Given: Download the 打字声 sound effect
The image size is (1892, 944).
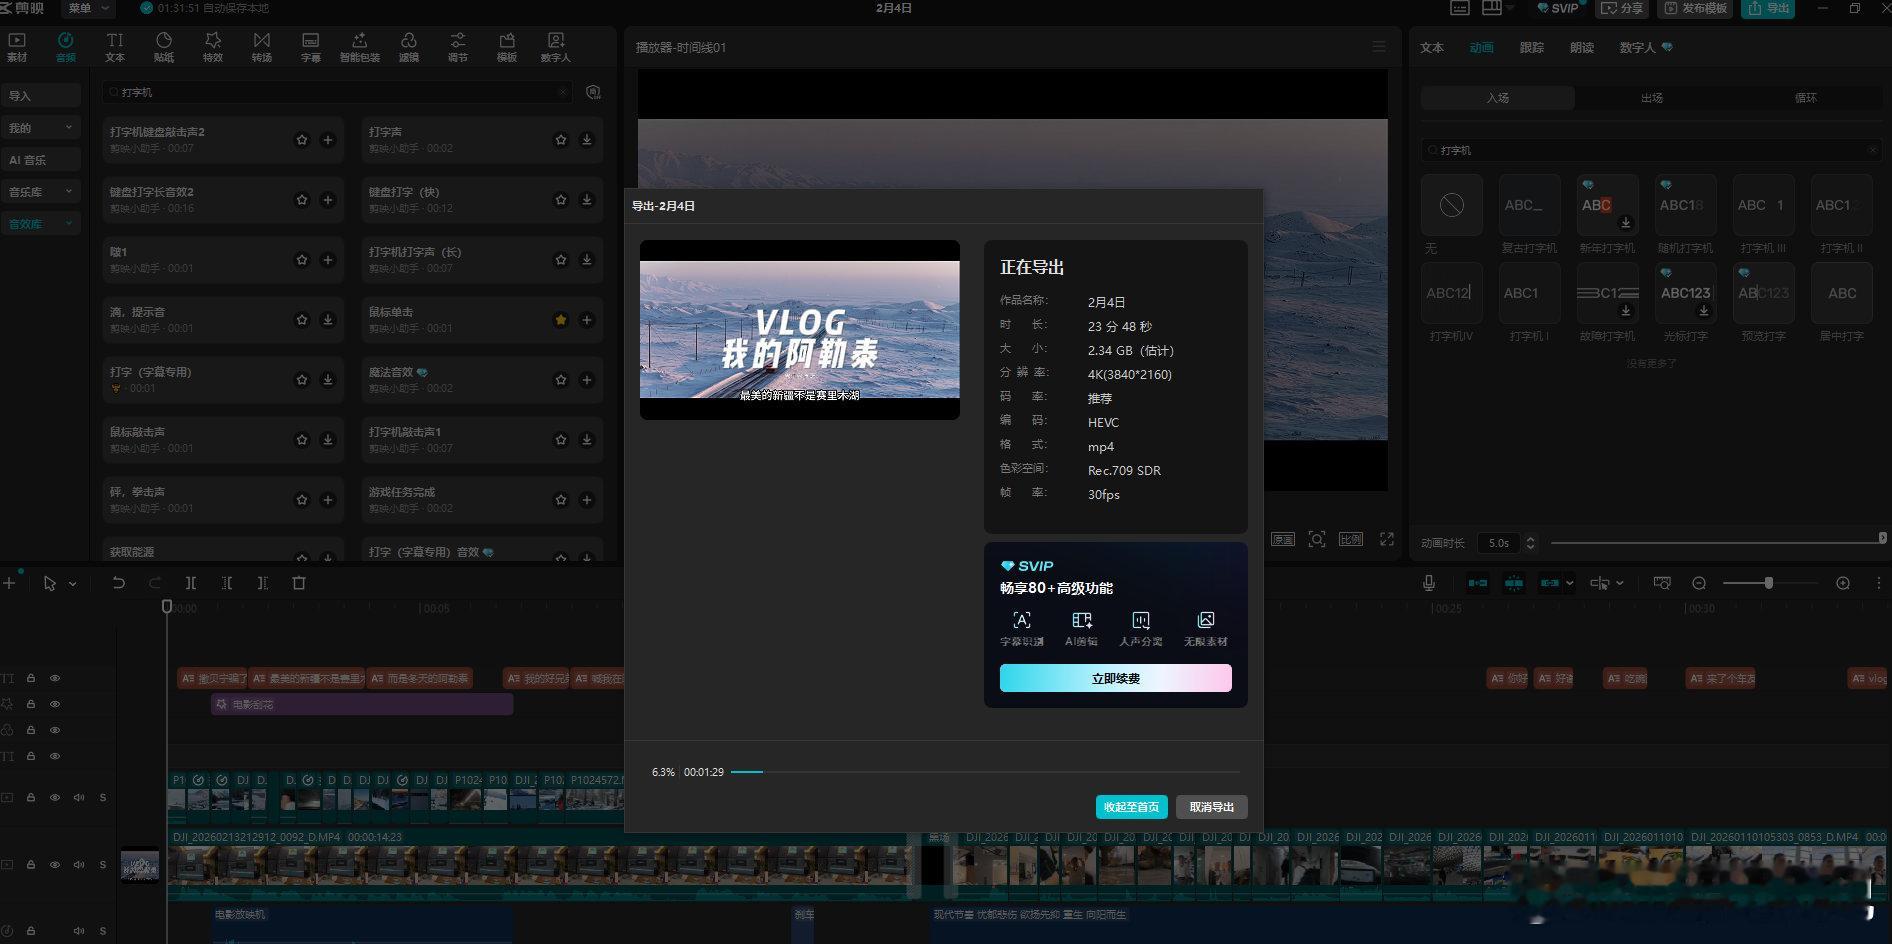Looking at the screenshot, I should 587,140.
